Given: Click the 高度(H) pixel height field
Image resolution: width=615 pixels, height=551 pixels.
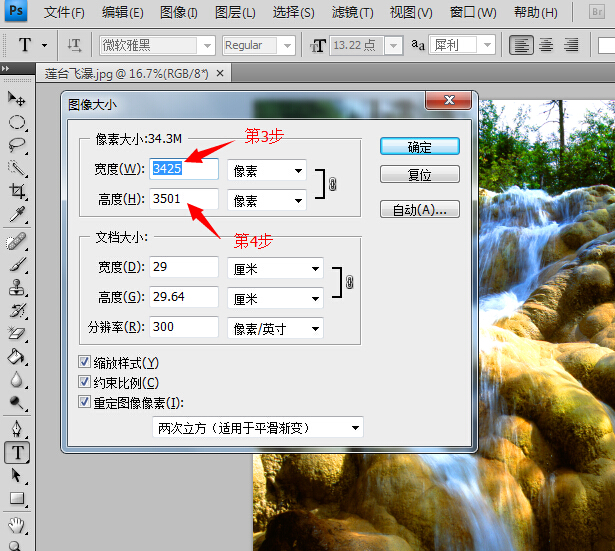Looking at the screenshot, I should tap(183, 200).
